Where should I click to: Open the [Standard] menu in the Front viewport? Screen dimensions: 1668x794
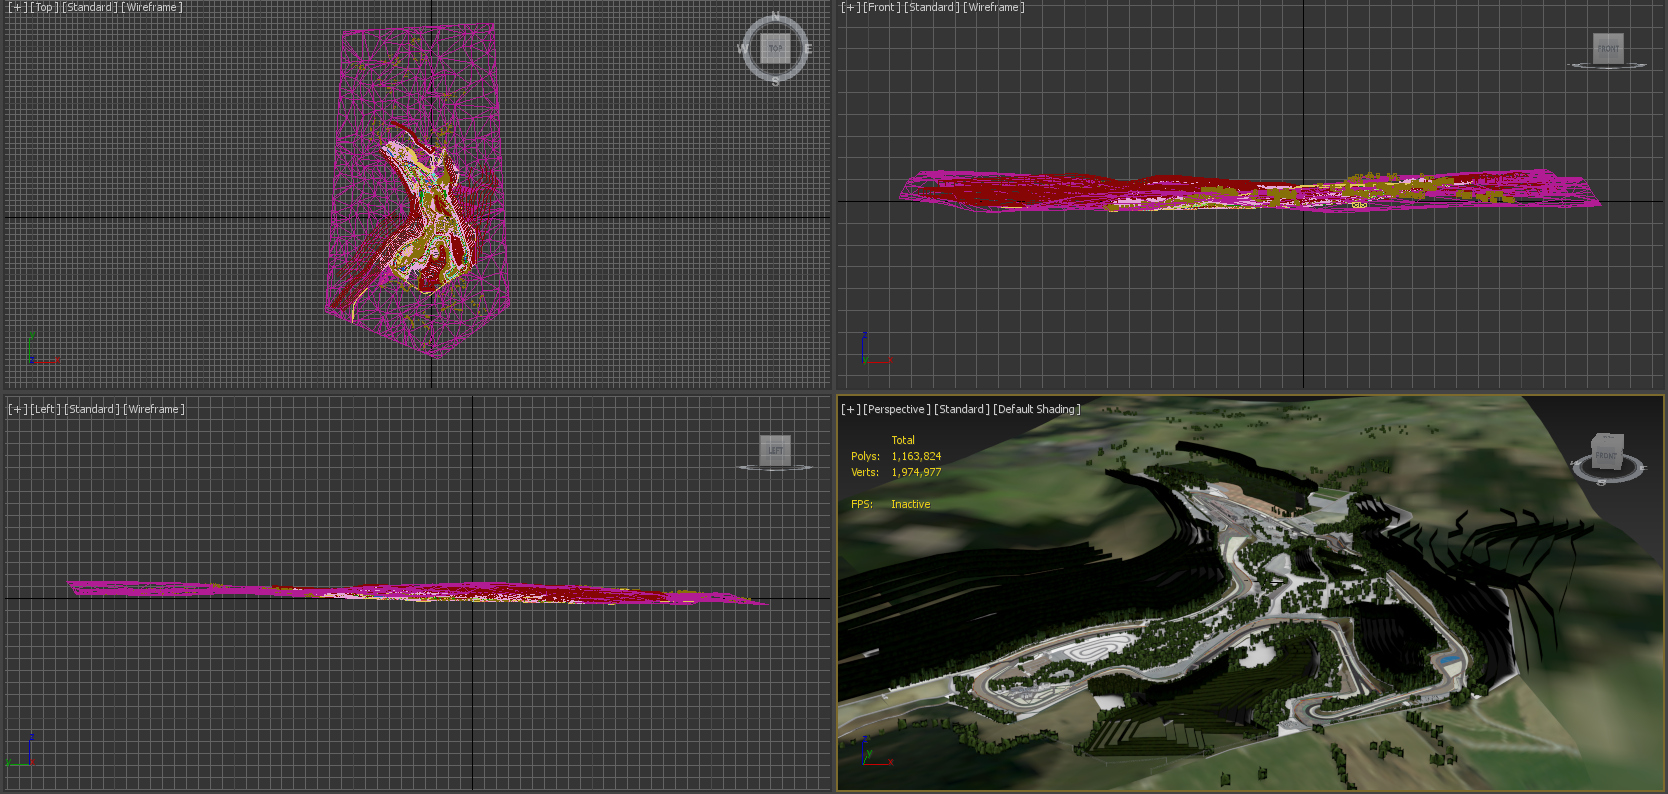(932, 7)
